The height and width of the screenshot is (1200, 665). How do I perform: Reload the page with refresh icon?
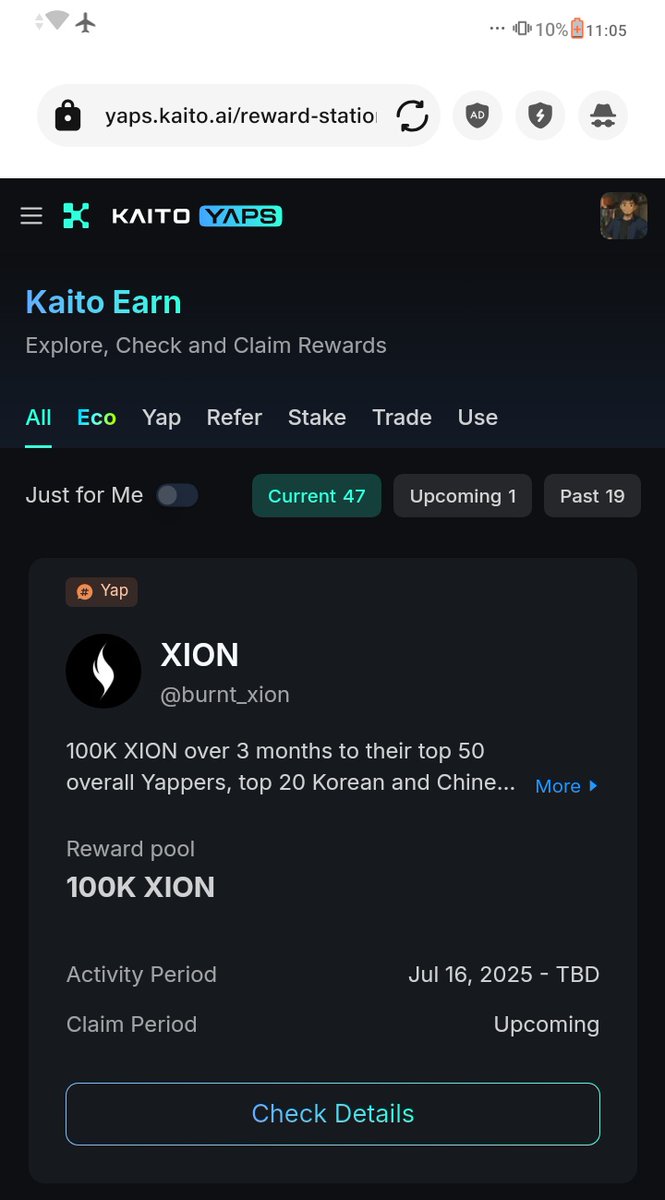tap(412, 116)
